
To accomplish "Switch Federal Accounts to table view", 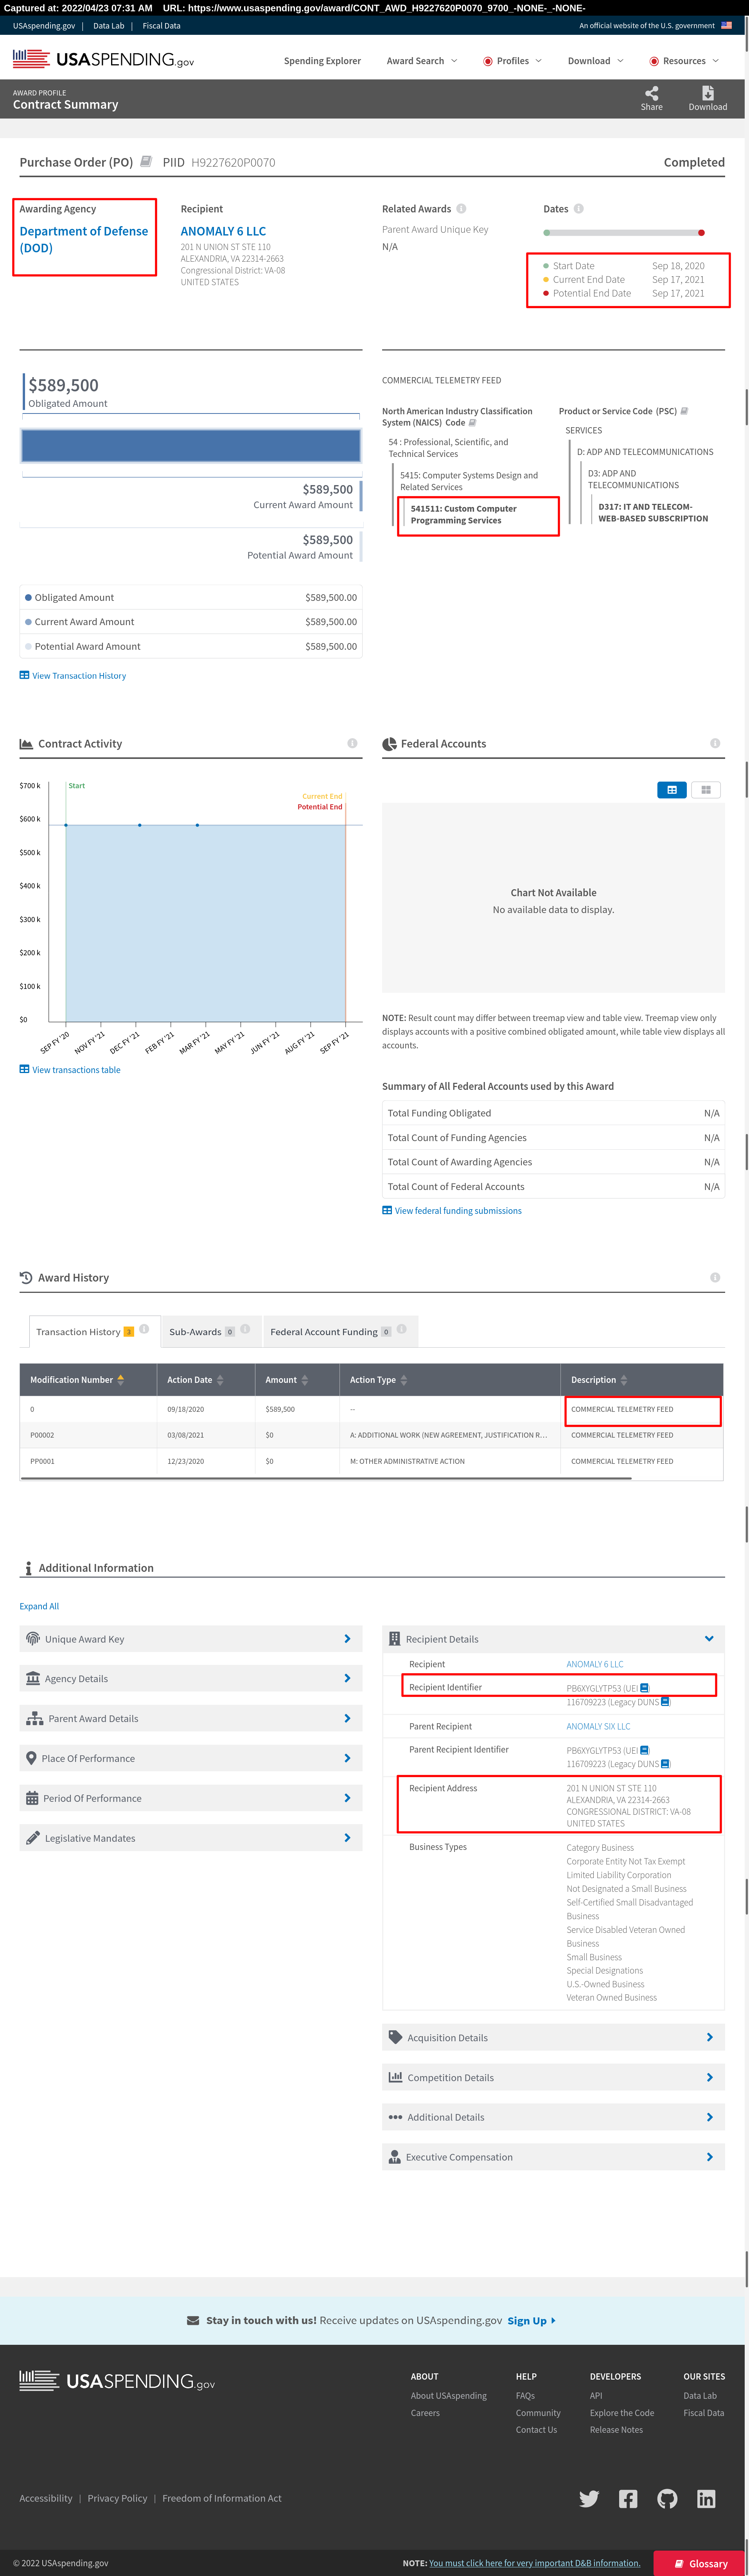I will (x=672, y=790).
